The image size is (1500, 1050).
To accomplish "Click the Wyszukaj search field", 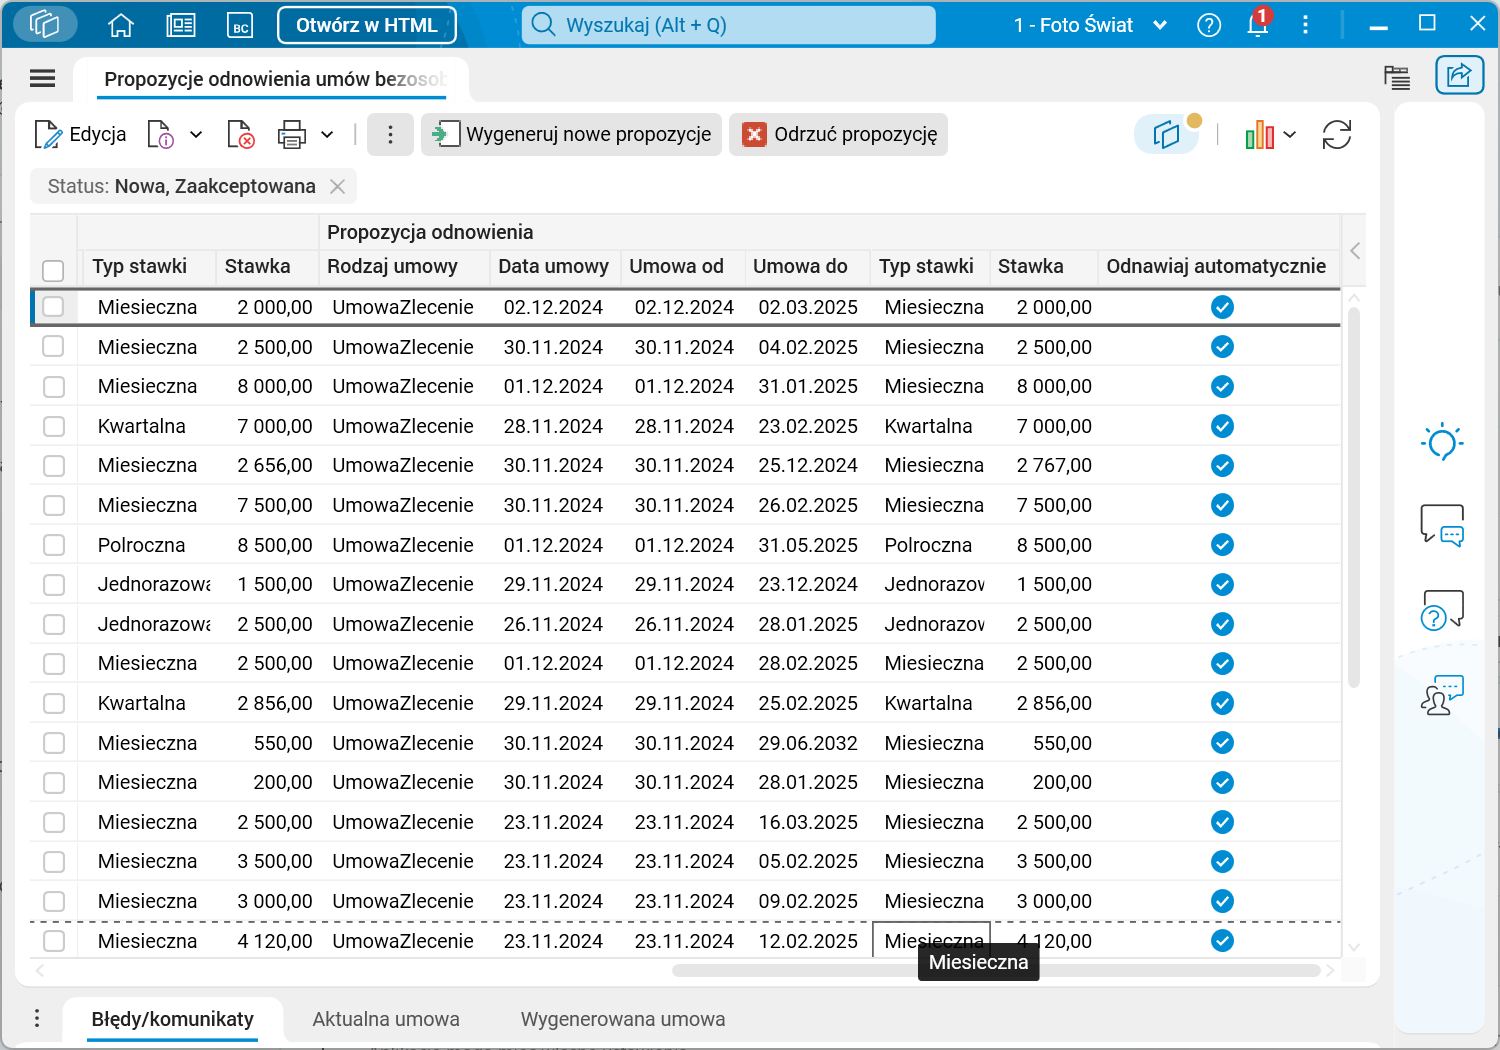I will (x=728, y=25).
